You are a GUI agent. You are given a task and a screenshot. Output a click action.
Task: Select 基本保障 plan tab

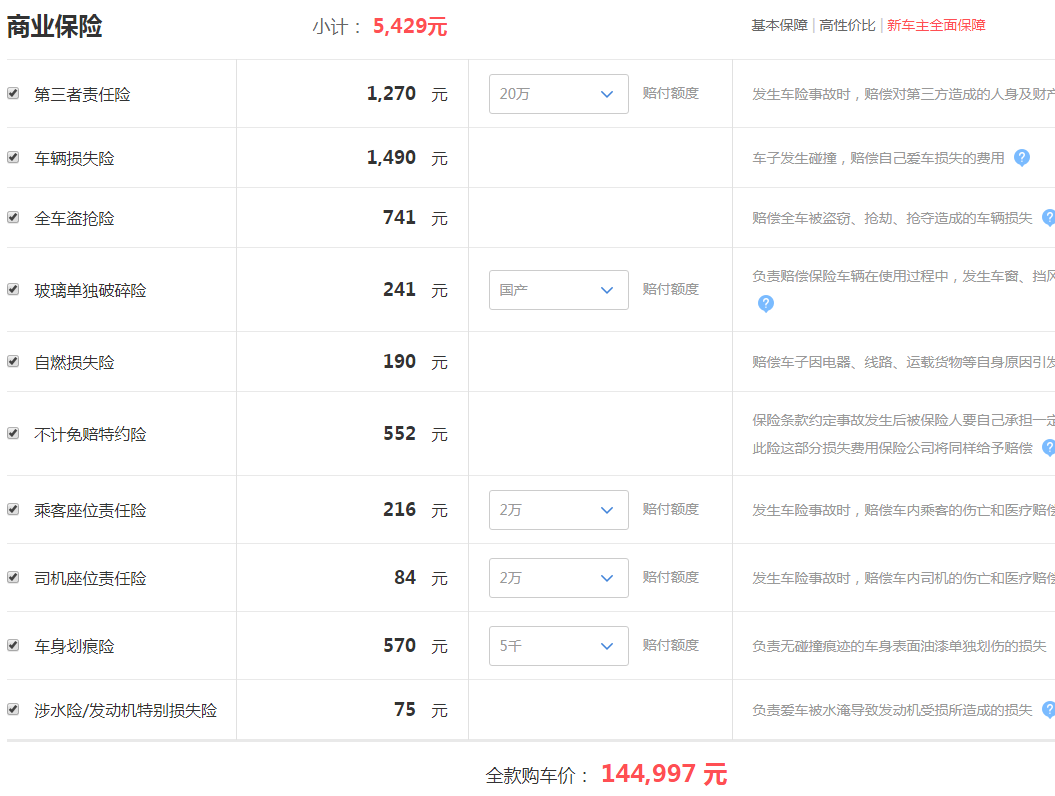(x=779, y=26)
